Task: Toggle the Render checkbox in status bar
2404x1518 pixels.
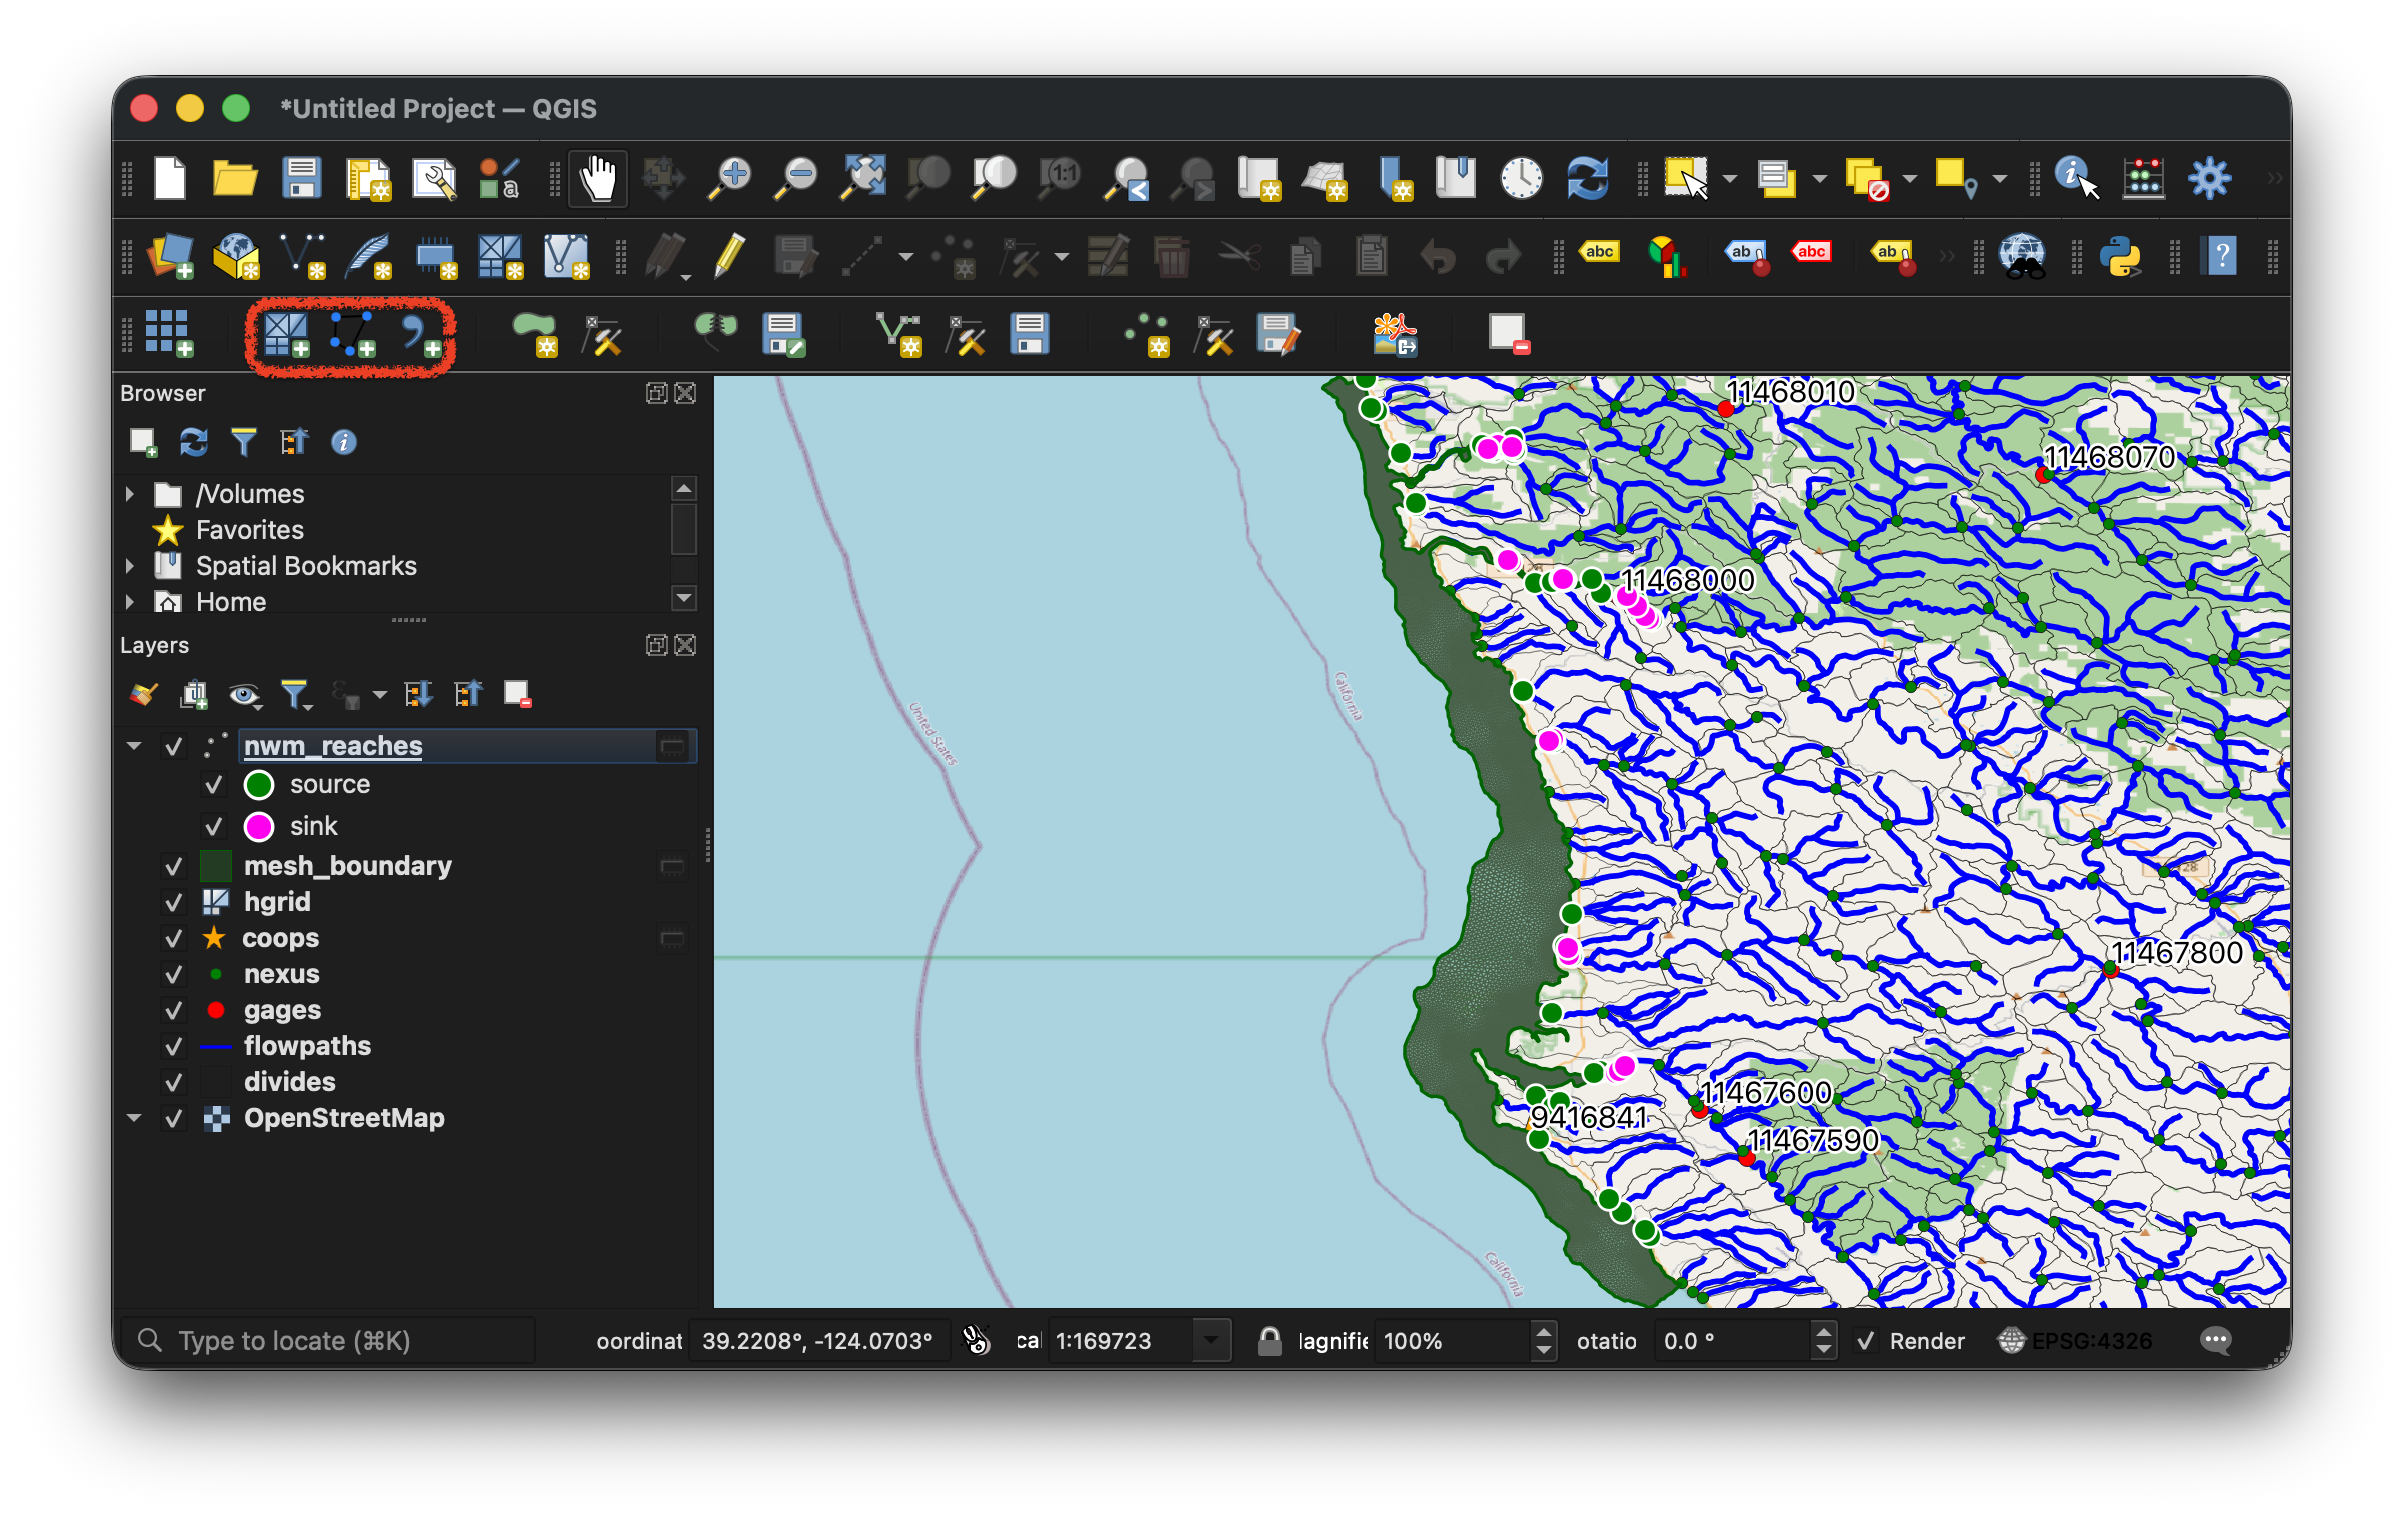Action: coord(1865,1341)
